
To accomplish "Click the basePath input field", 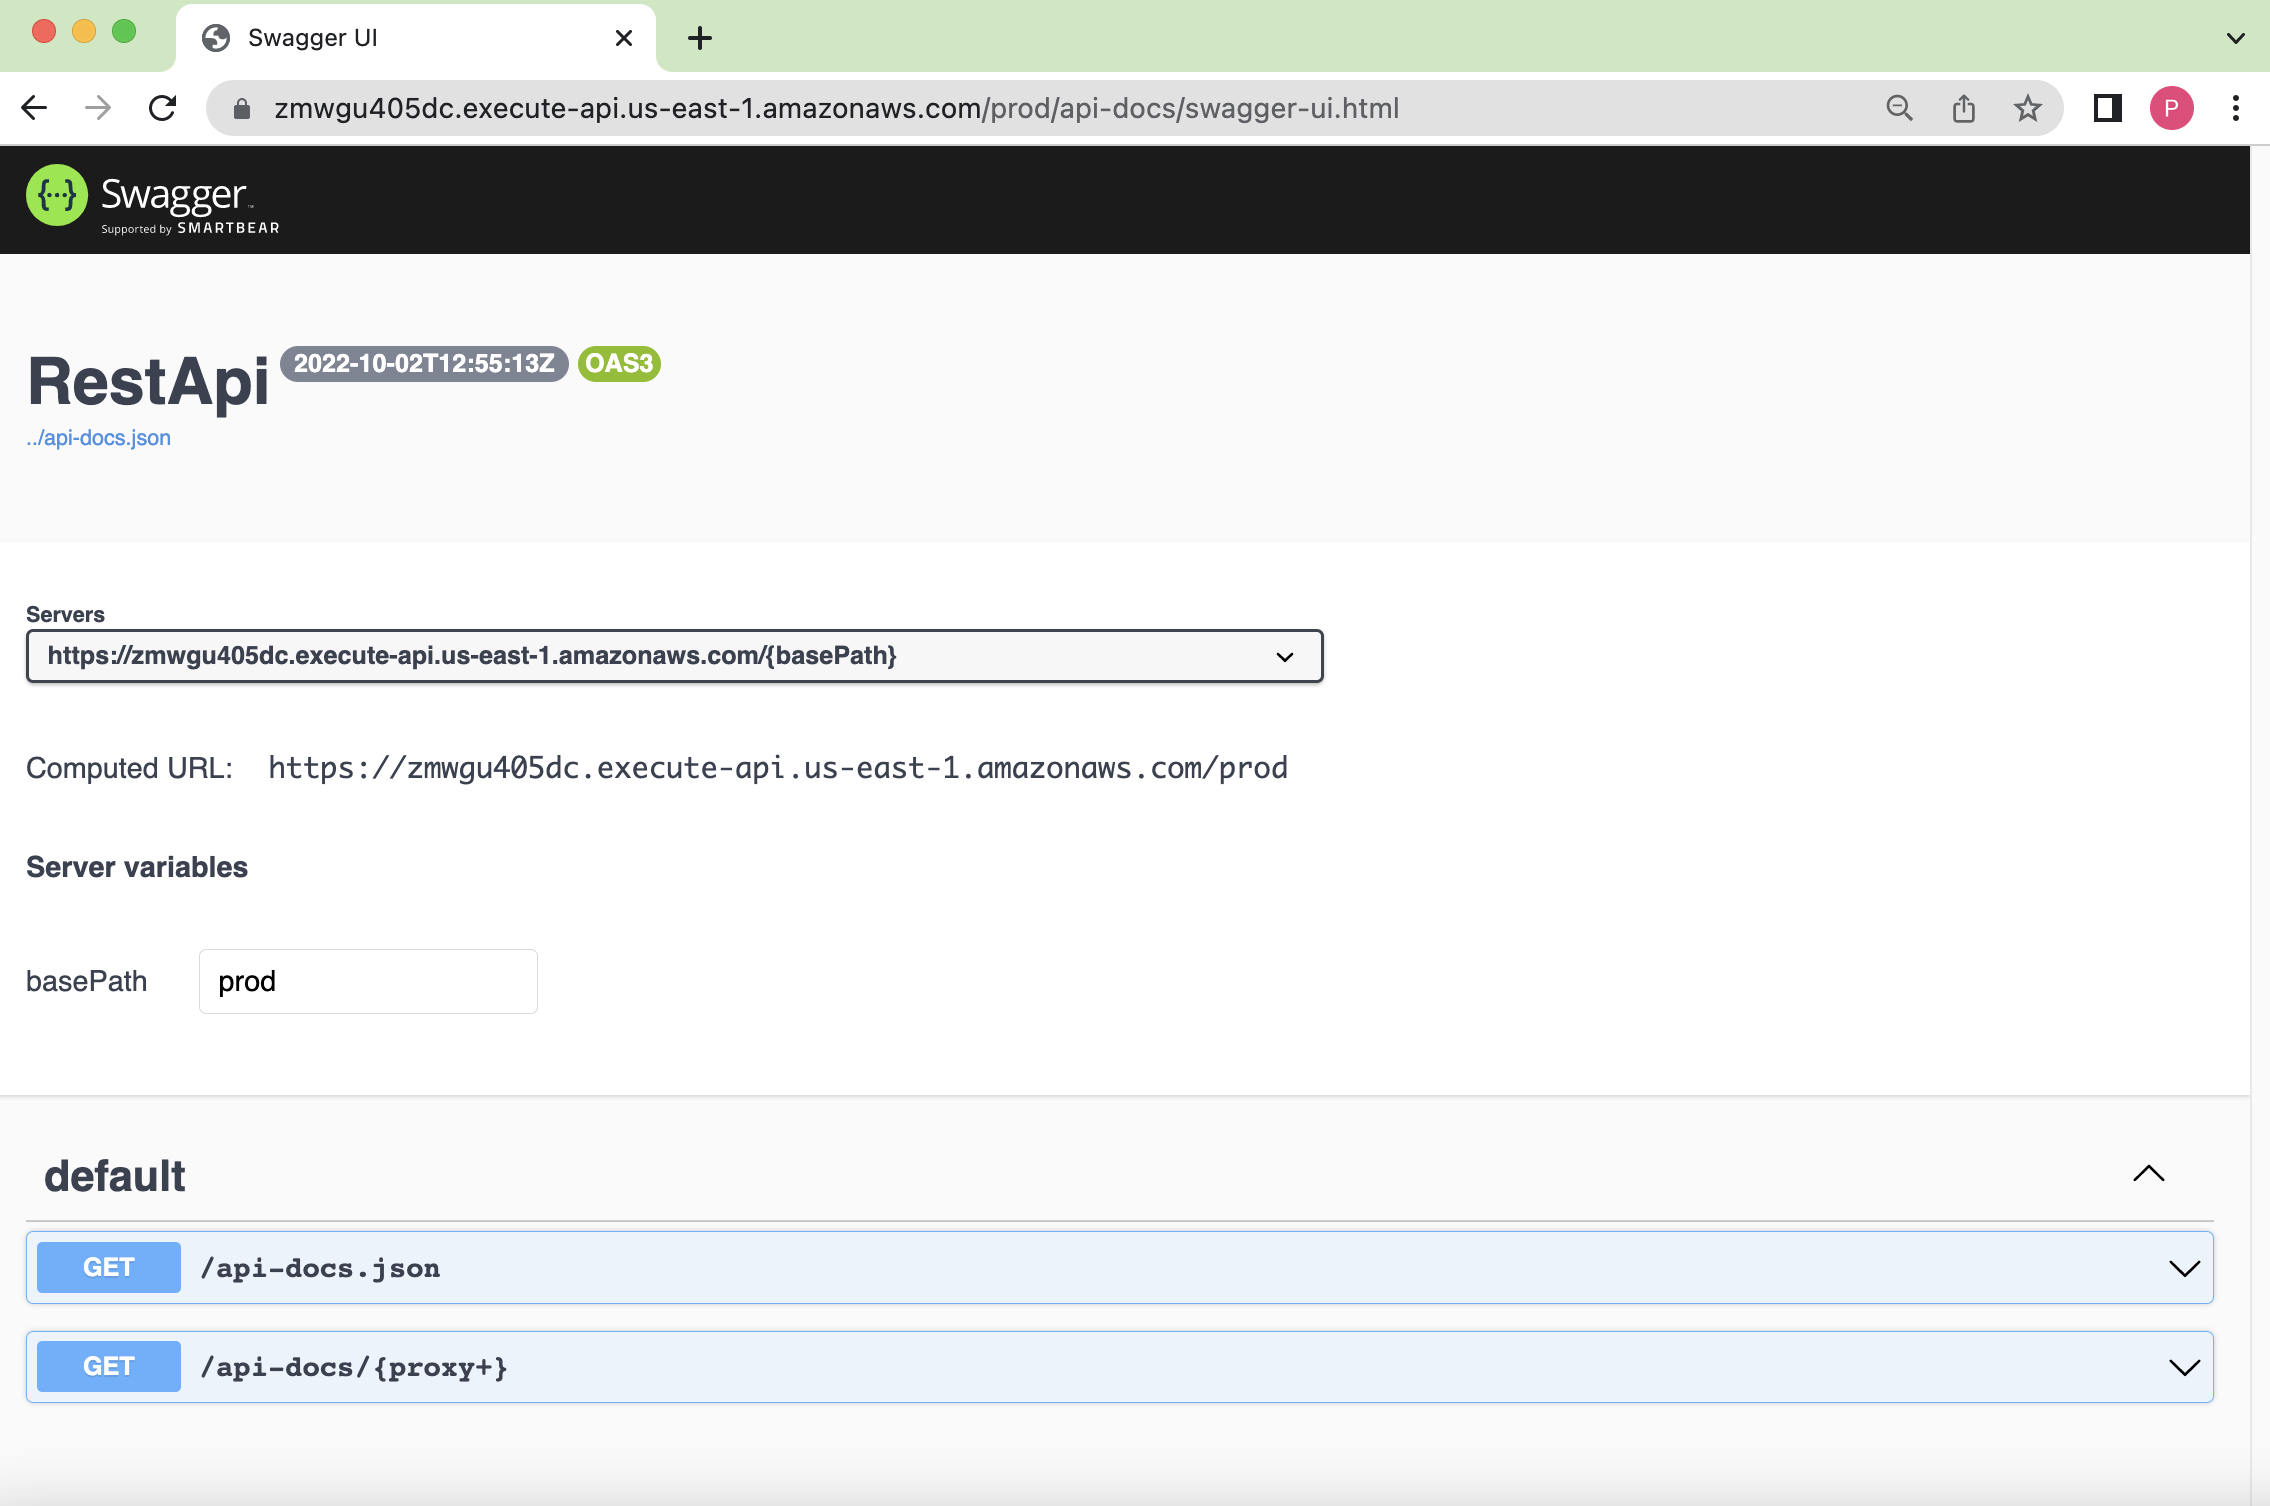I will pos(368,981).
